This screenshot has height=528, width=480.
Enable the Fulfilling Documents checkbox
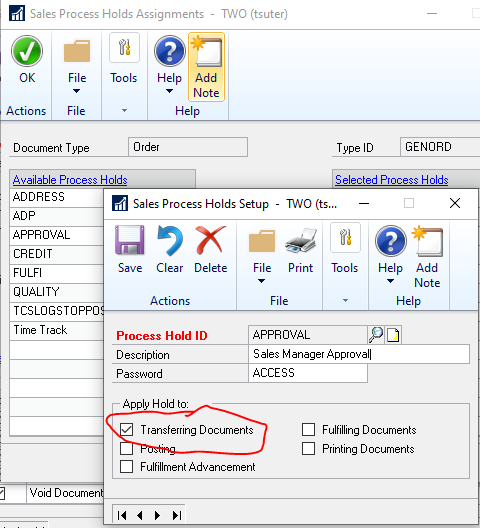[309, 430]
